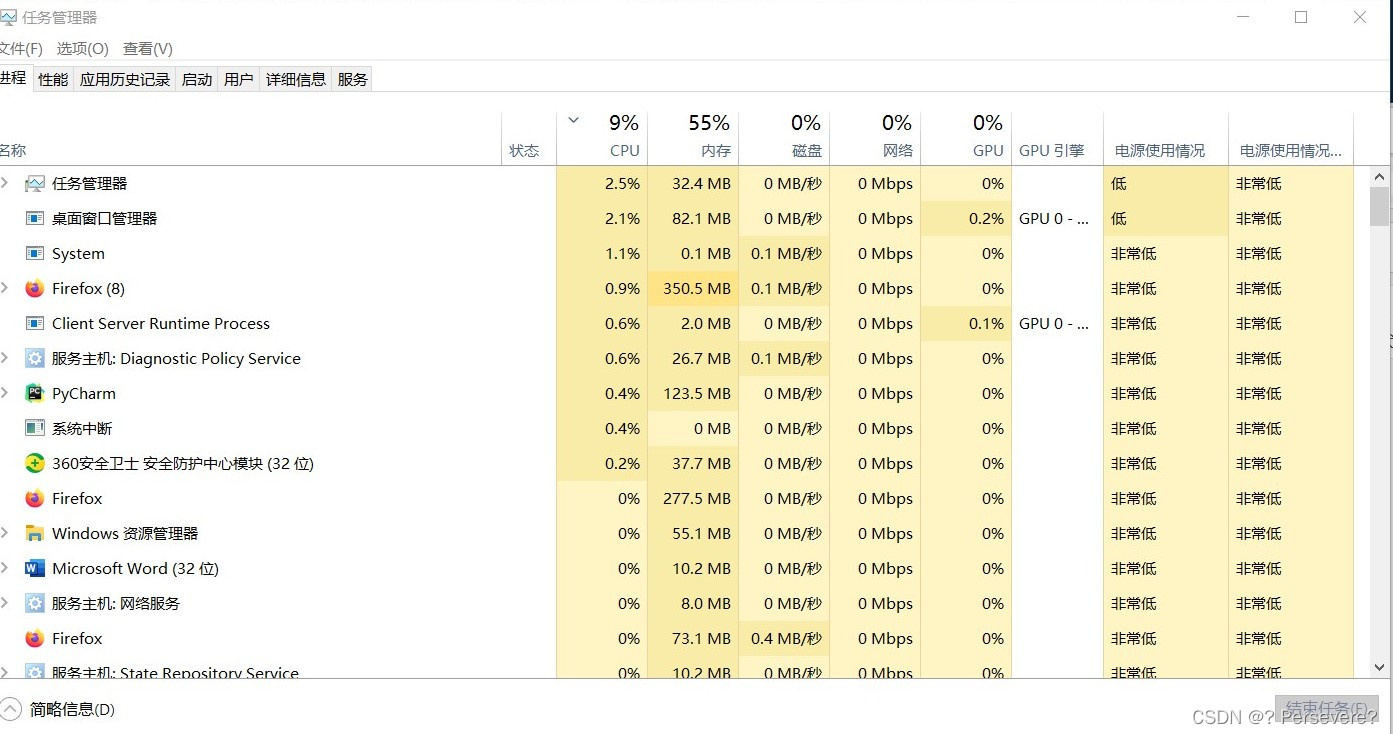Click the 1.1% CPU value of System

pos(622,254)
